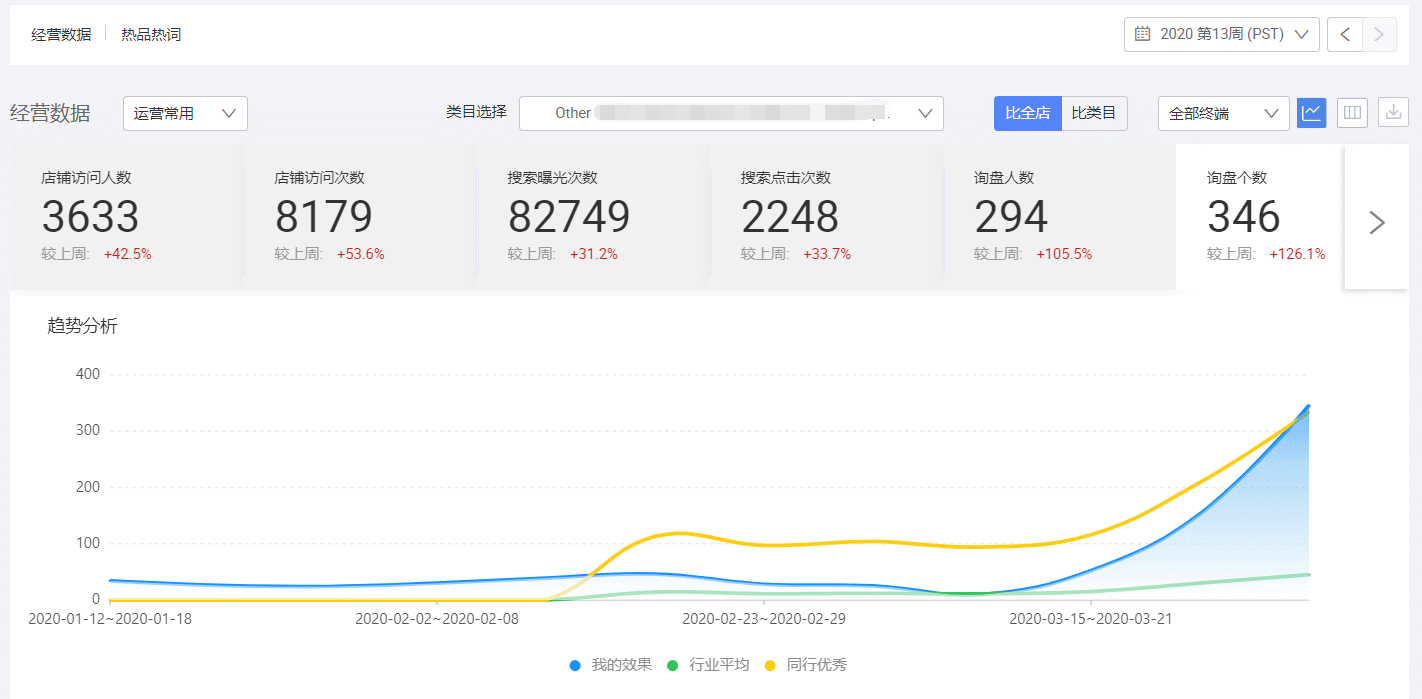Switch to table view icon
1422x699 pixels.
(1352, 113)
